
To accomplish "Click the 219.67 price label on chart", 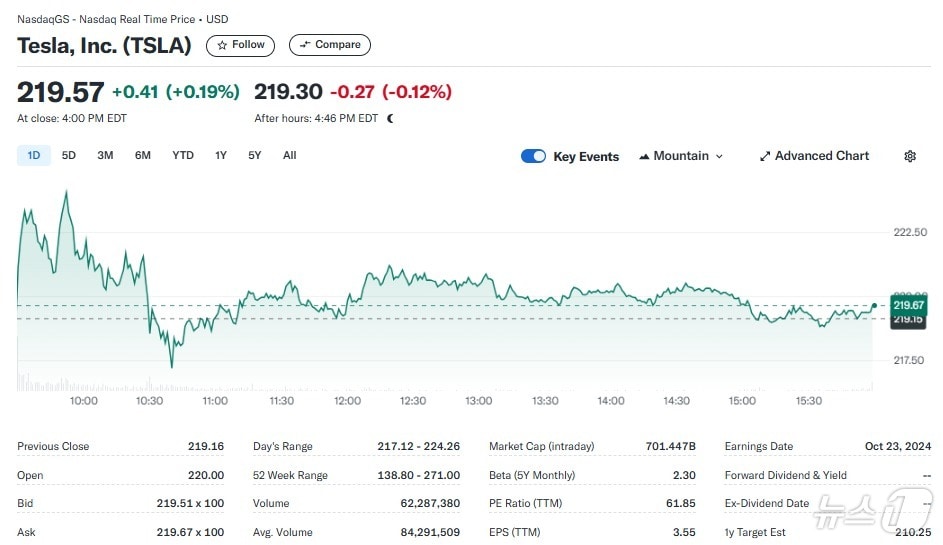I will coord(908,305).
